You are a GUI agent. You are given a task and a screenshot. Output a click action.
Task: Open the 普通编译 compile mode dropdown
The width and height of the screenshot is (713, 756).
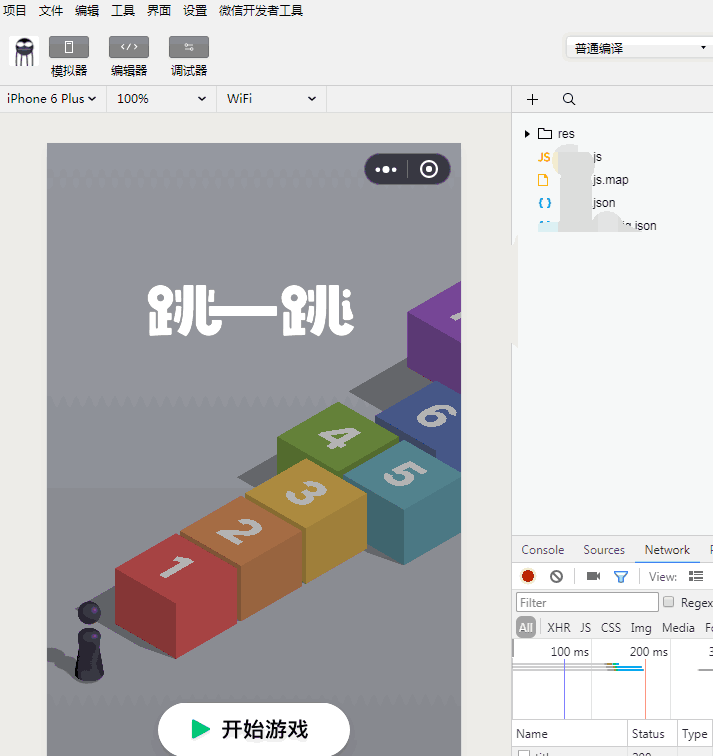tap(638, 48)
